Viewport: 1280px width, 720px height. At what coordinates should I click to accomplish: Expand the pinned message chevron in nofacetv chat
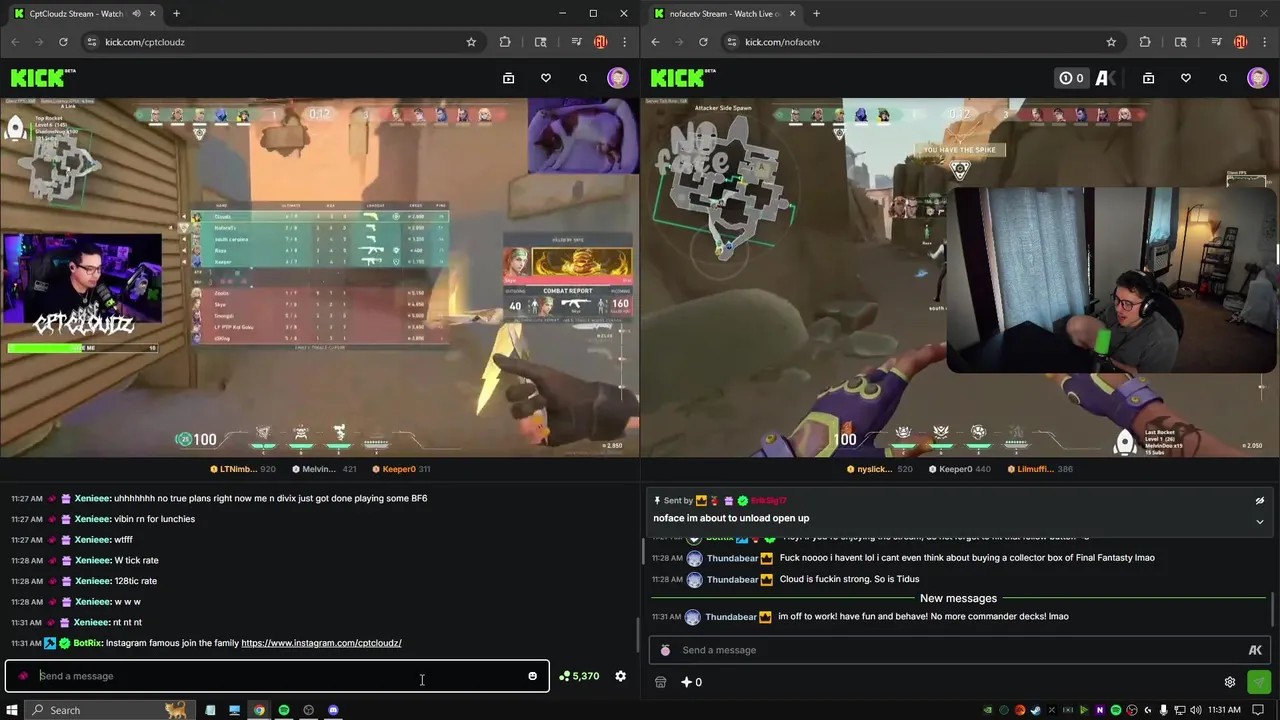click(1260, 521)
